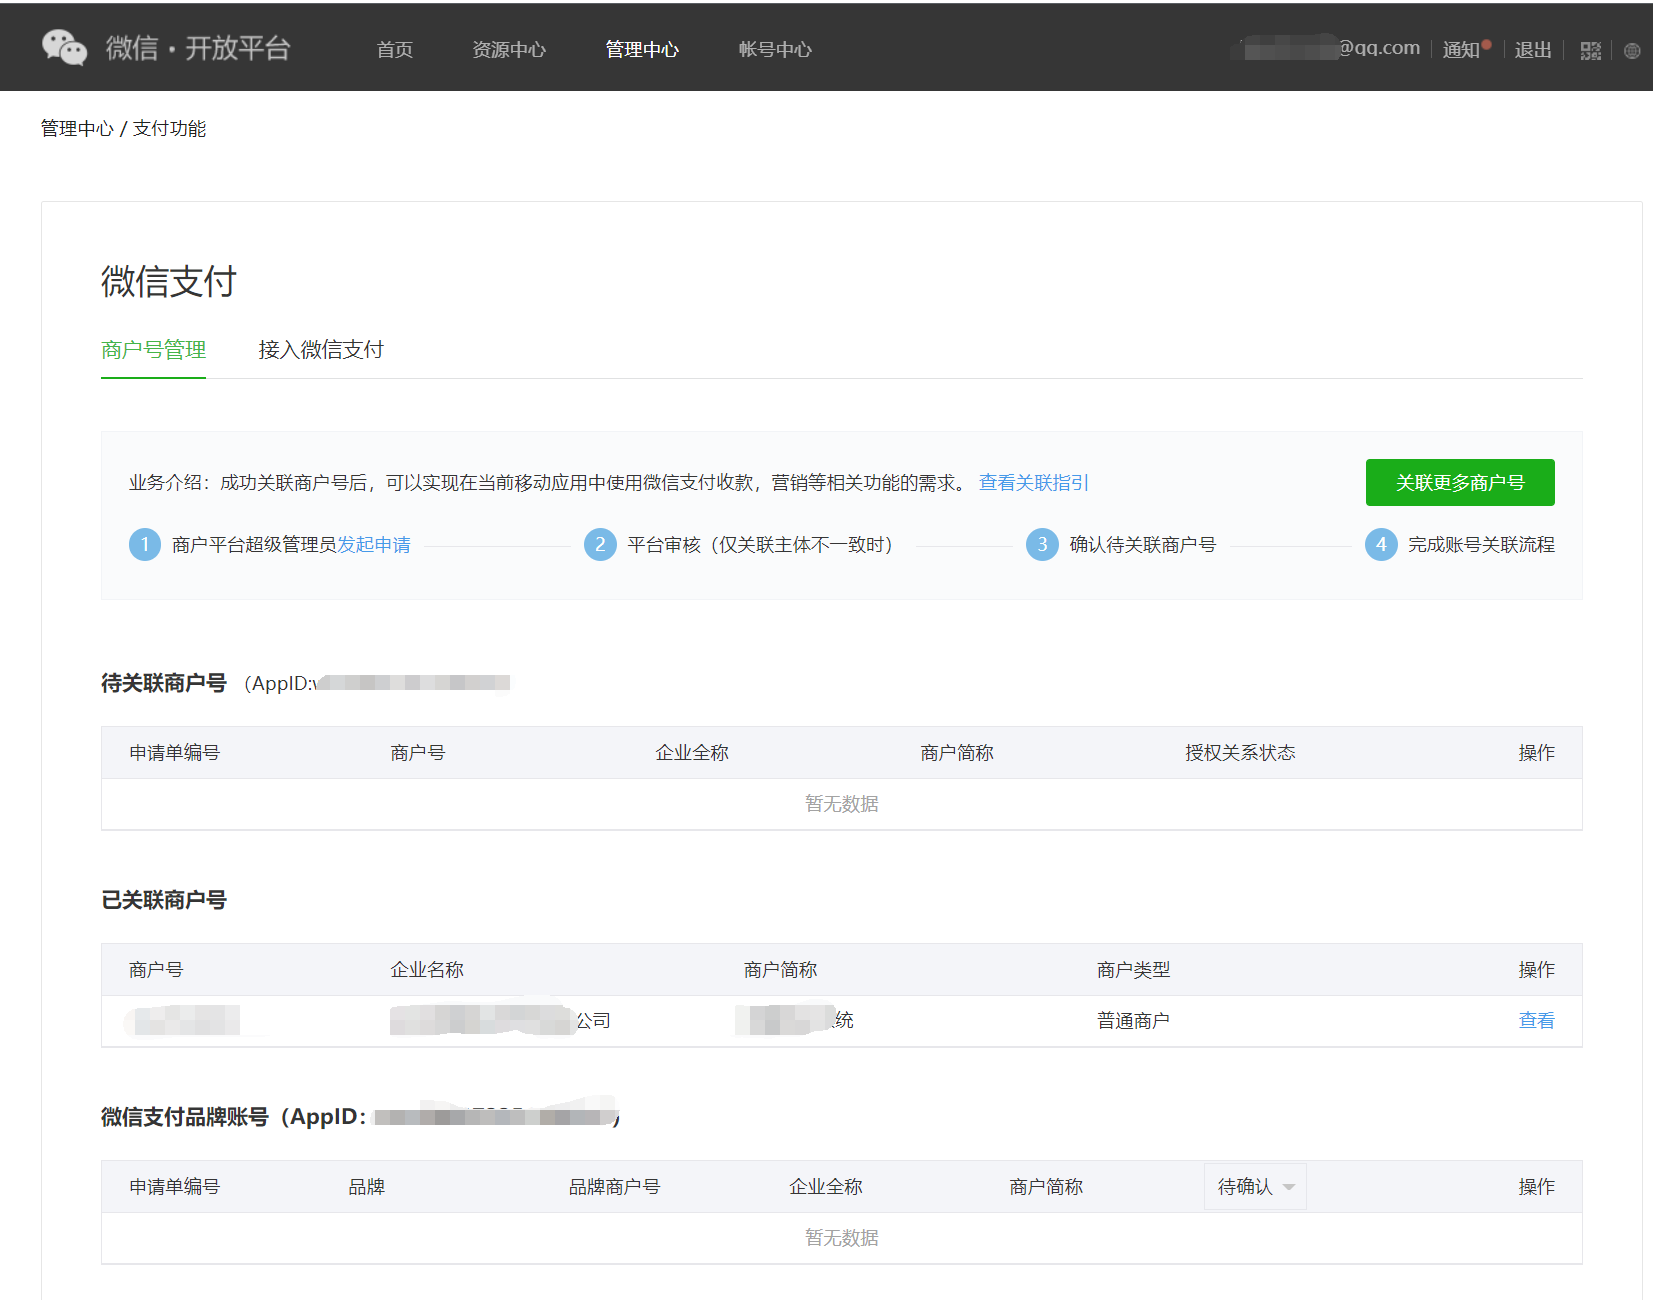This screenshot has width=1653, height=1300.
Task: Click 支付功能 in the breadcrumb
Action: tap(169, 128)
